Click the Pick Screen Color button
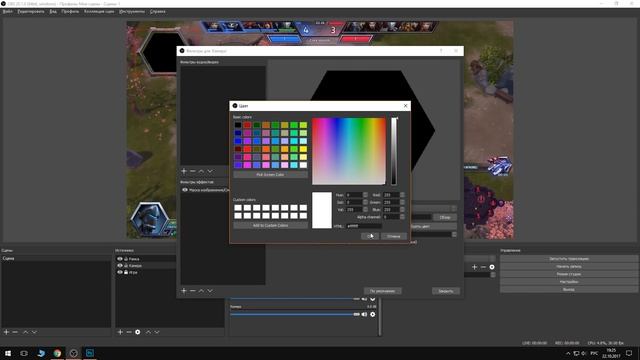This screenshot has width=640, height=360. [x=270, y=175]
